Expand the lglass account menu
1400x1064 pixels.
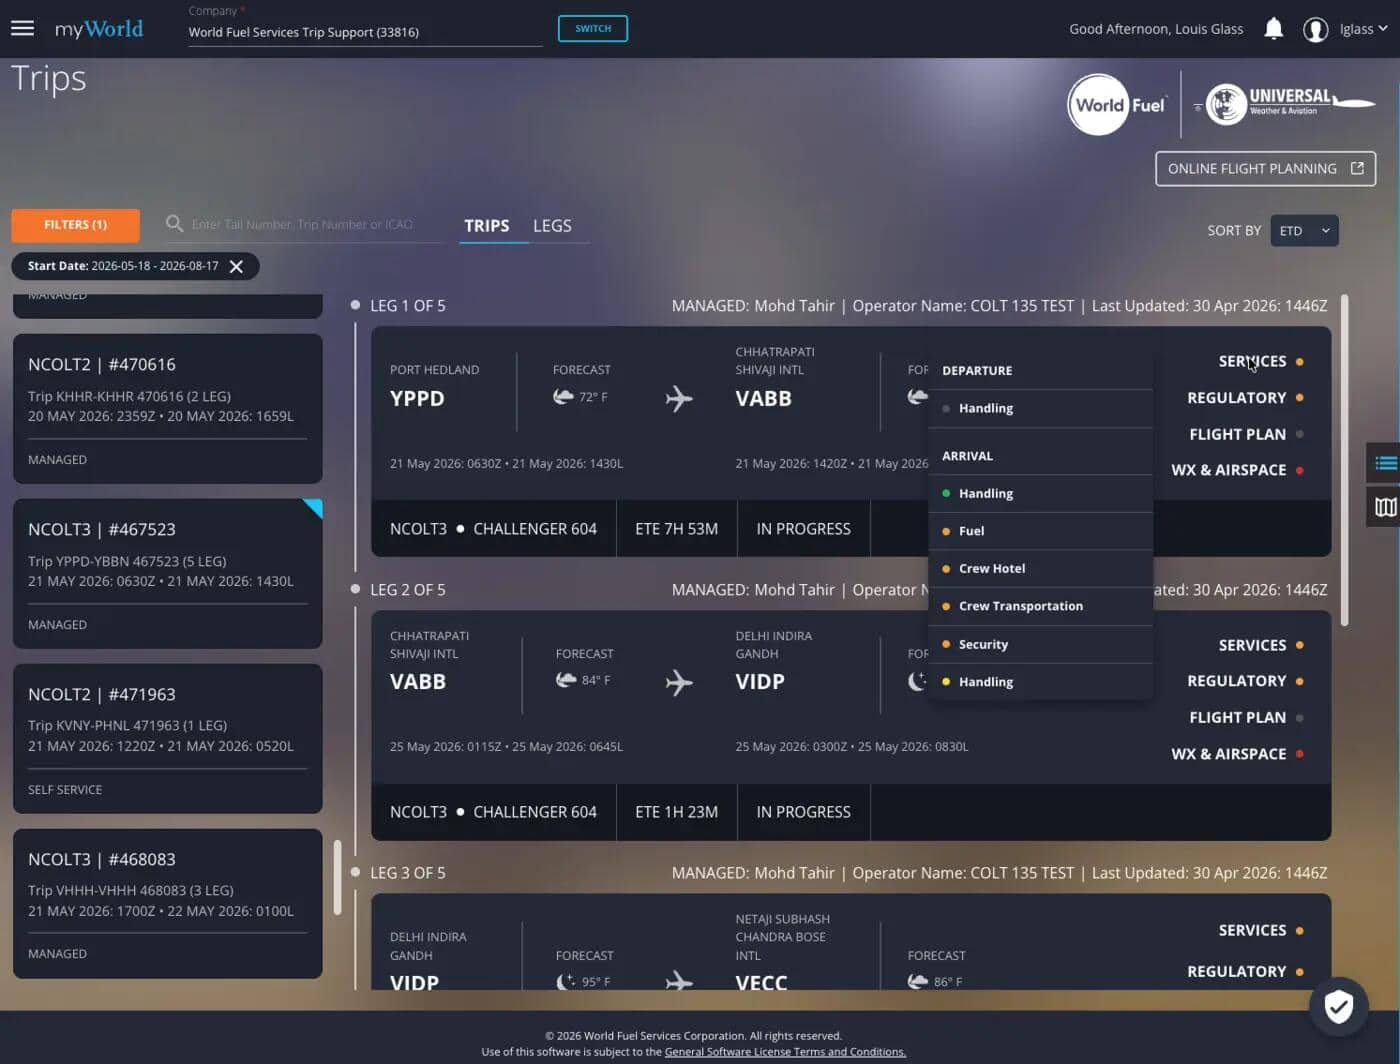point(1364,29)
